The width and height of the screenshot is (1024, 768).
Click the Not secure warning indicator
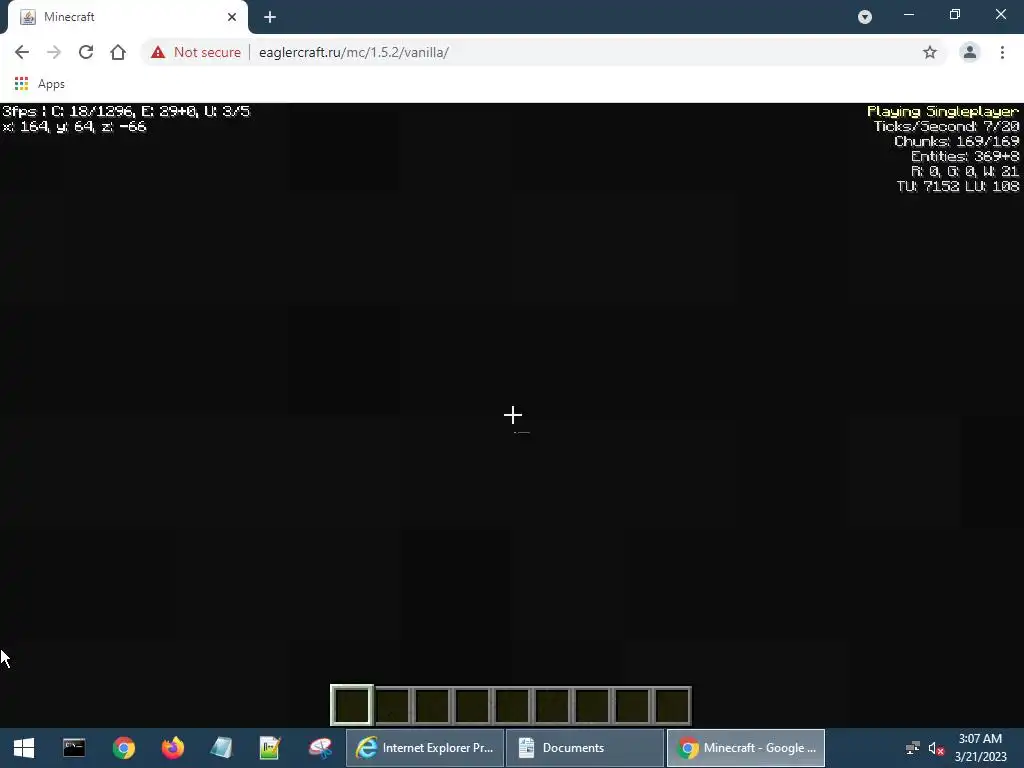point(195,52)
